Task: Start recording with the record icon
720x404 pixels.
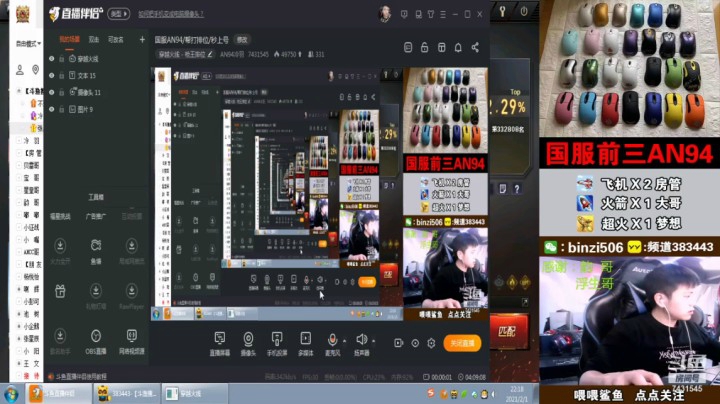Action: coord(399,343)
